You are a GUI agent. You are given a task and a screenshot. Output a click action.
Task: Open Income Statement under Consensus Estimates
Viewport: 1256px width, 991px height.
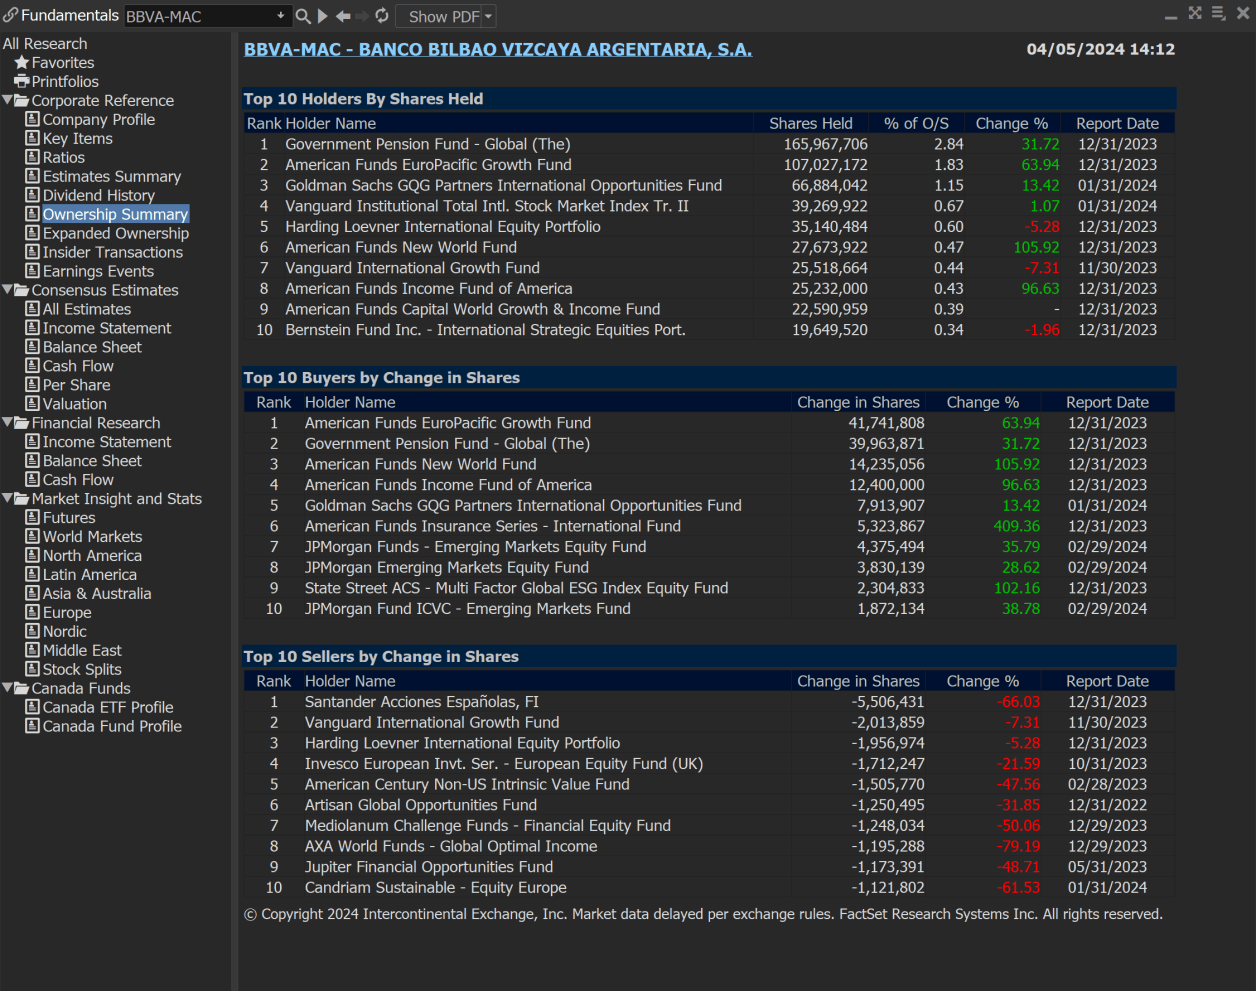click(x=107, y=329)
